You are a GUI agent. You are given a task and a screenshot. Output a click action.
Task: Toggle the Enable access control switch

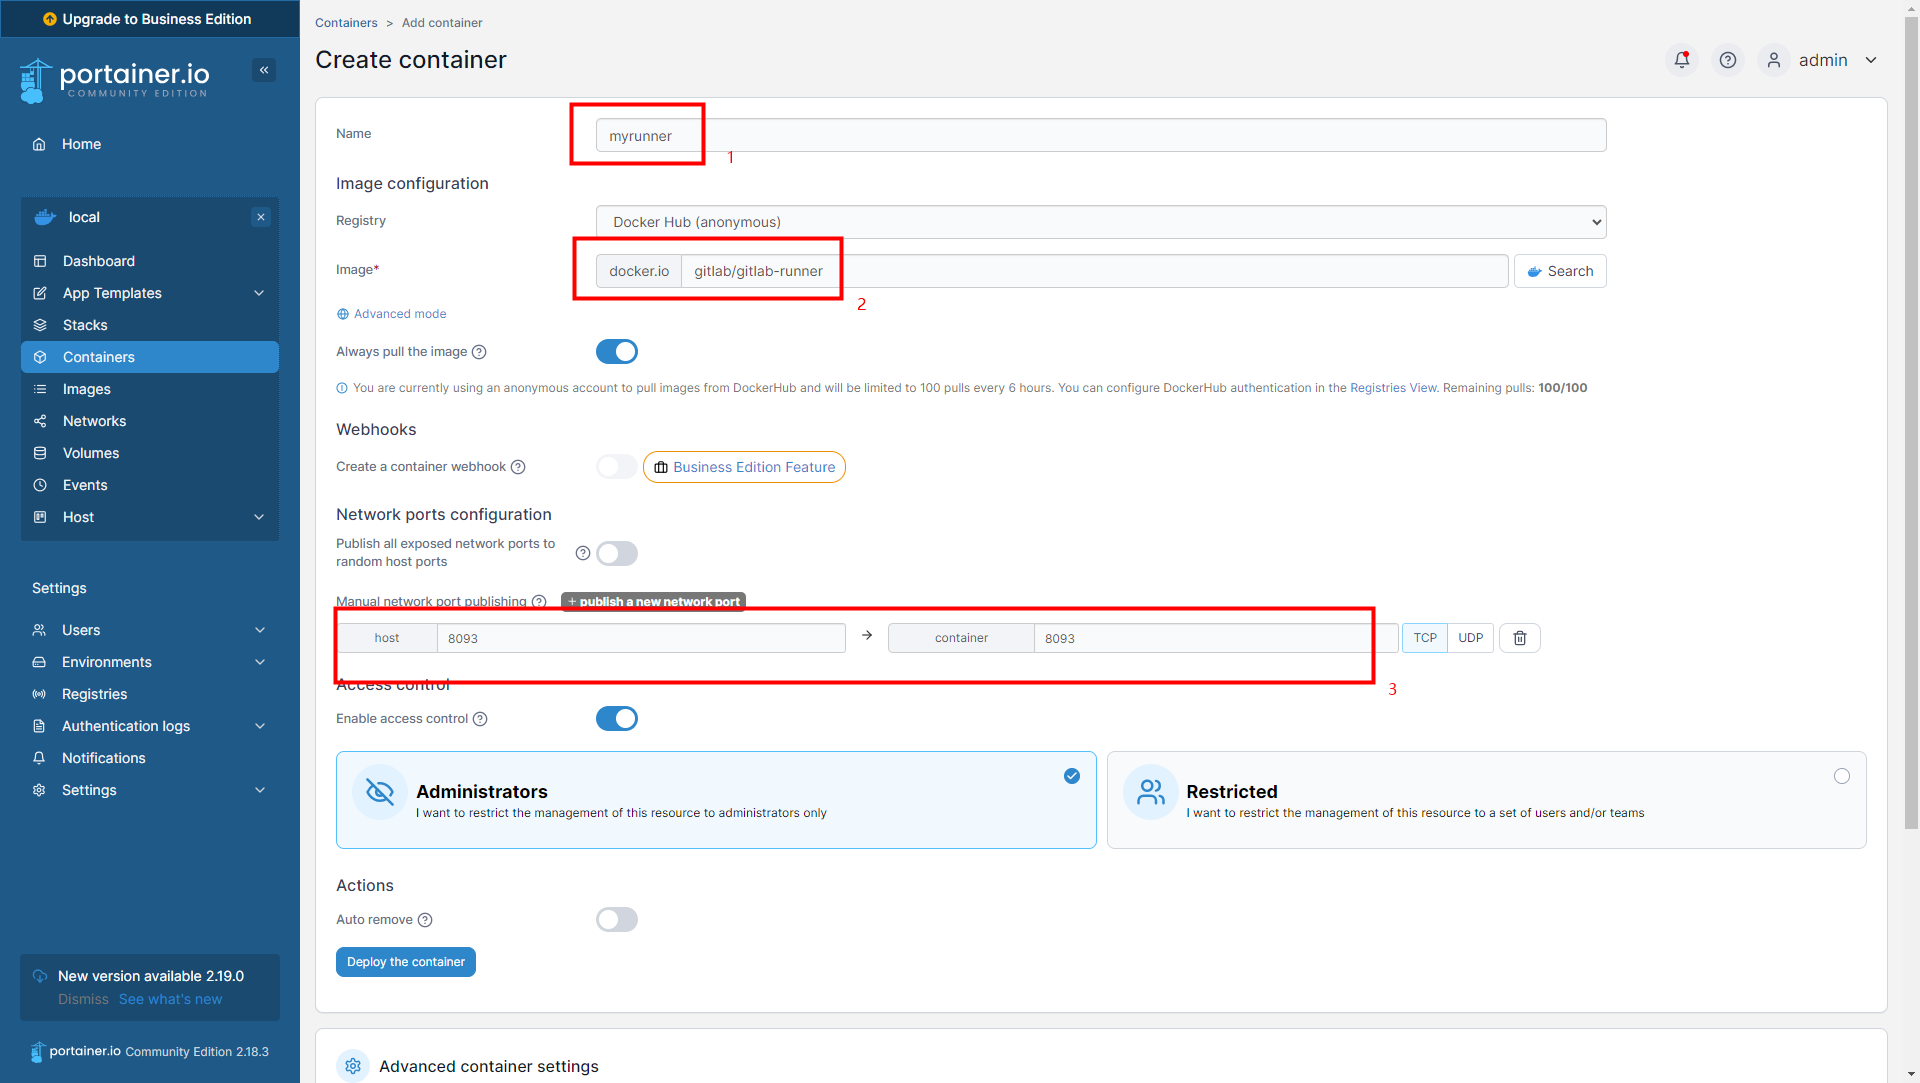615,718
